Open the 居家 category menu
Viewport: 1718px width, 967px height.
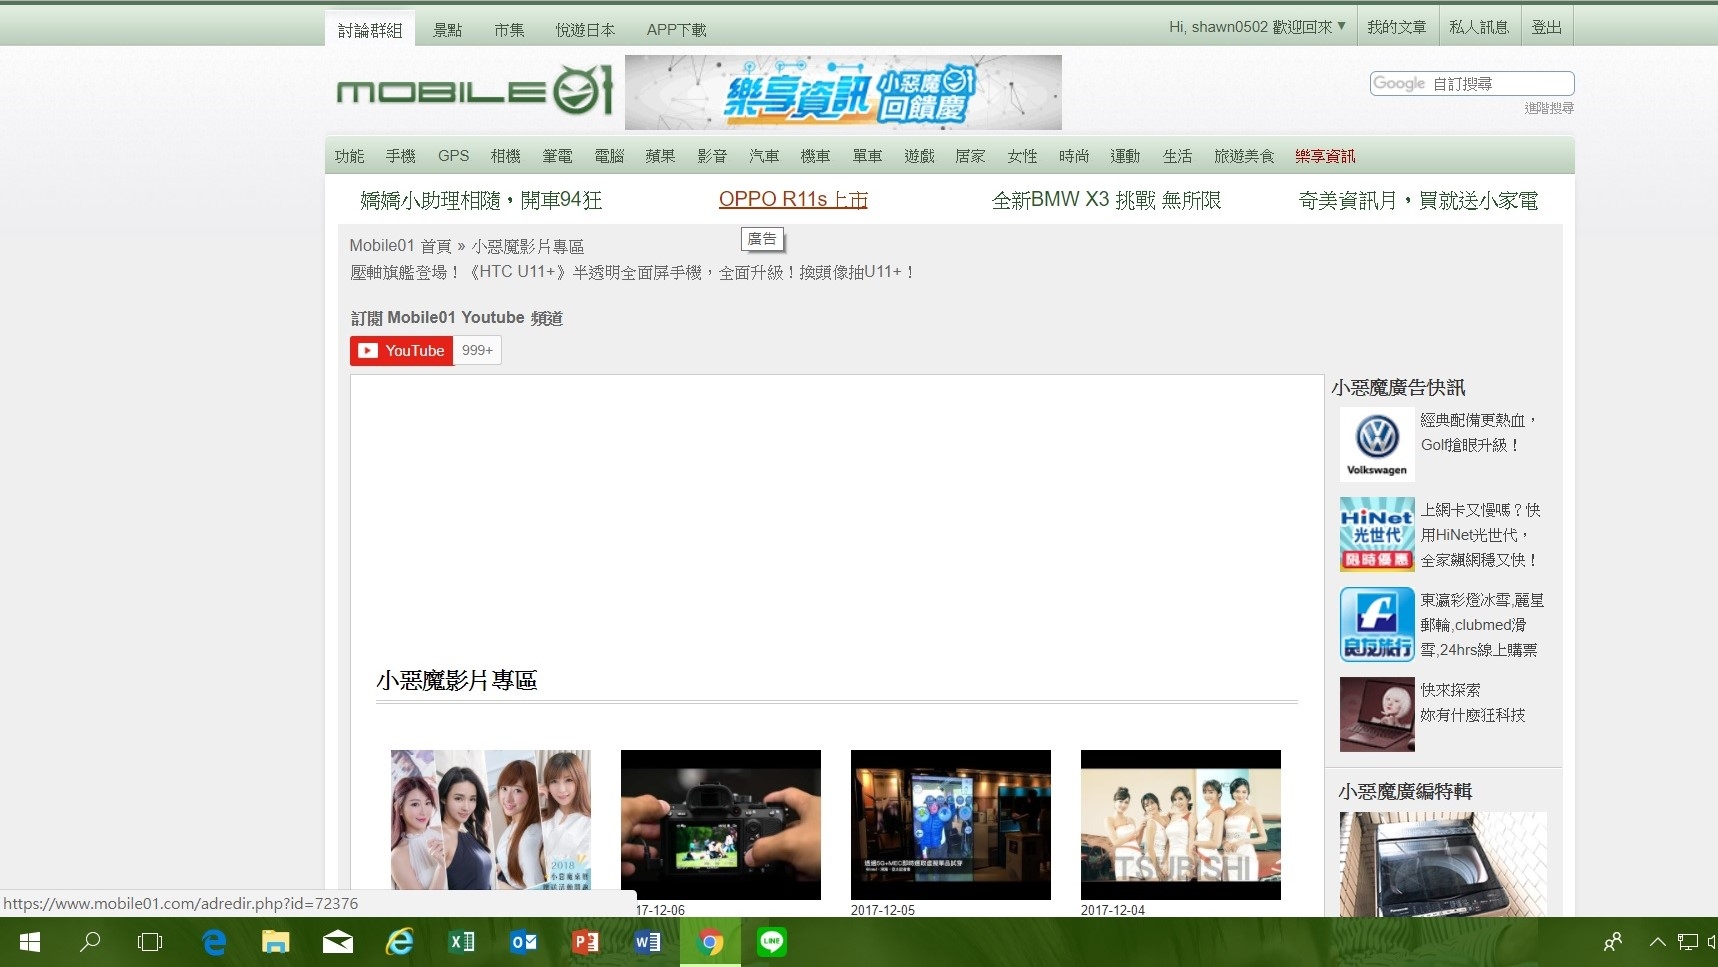971,156
